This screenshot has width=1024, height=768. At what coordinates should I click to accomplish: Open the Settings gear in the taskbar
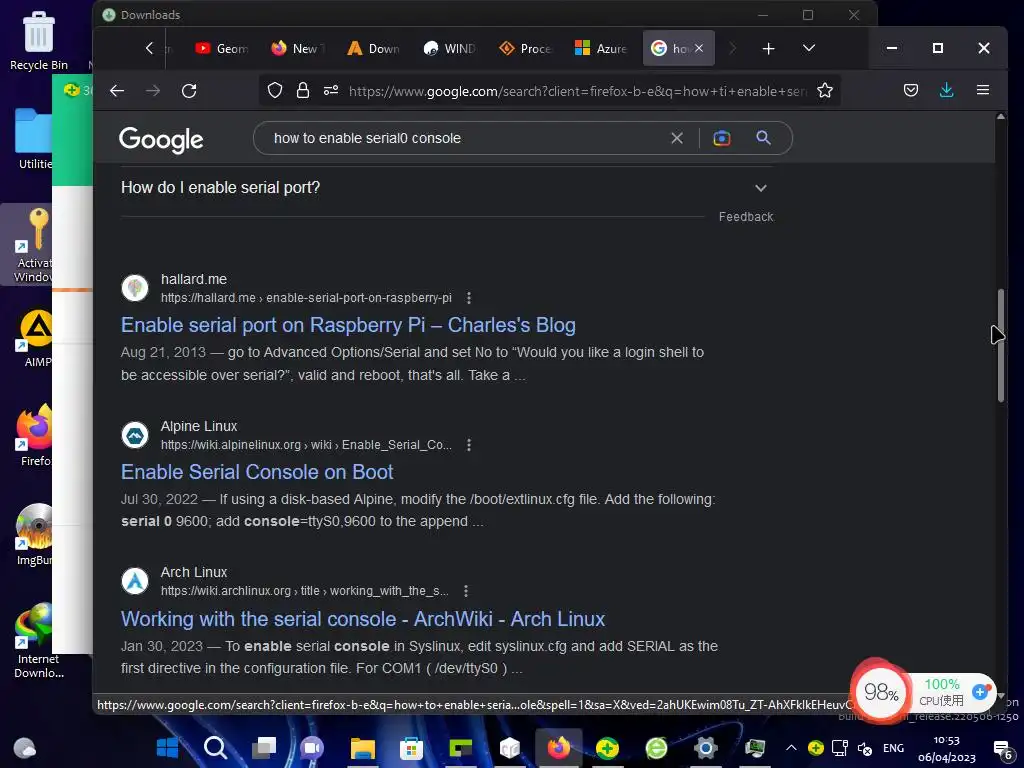705,748
